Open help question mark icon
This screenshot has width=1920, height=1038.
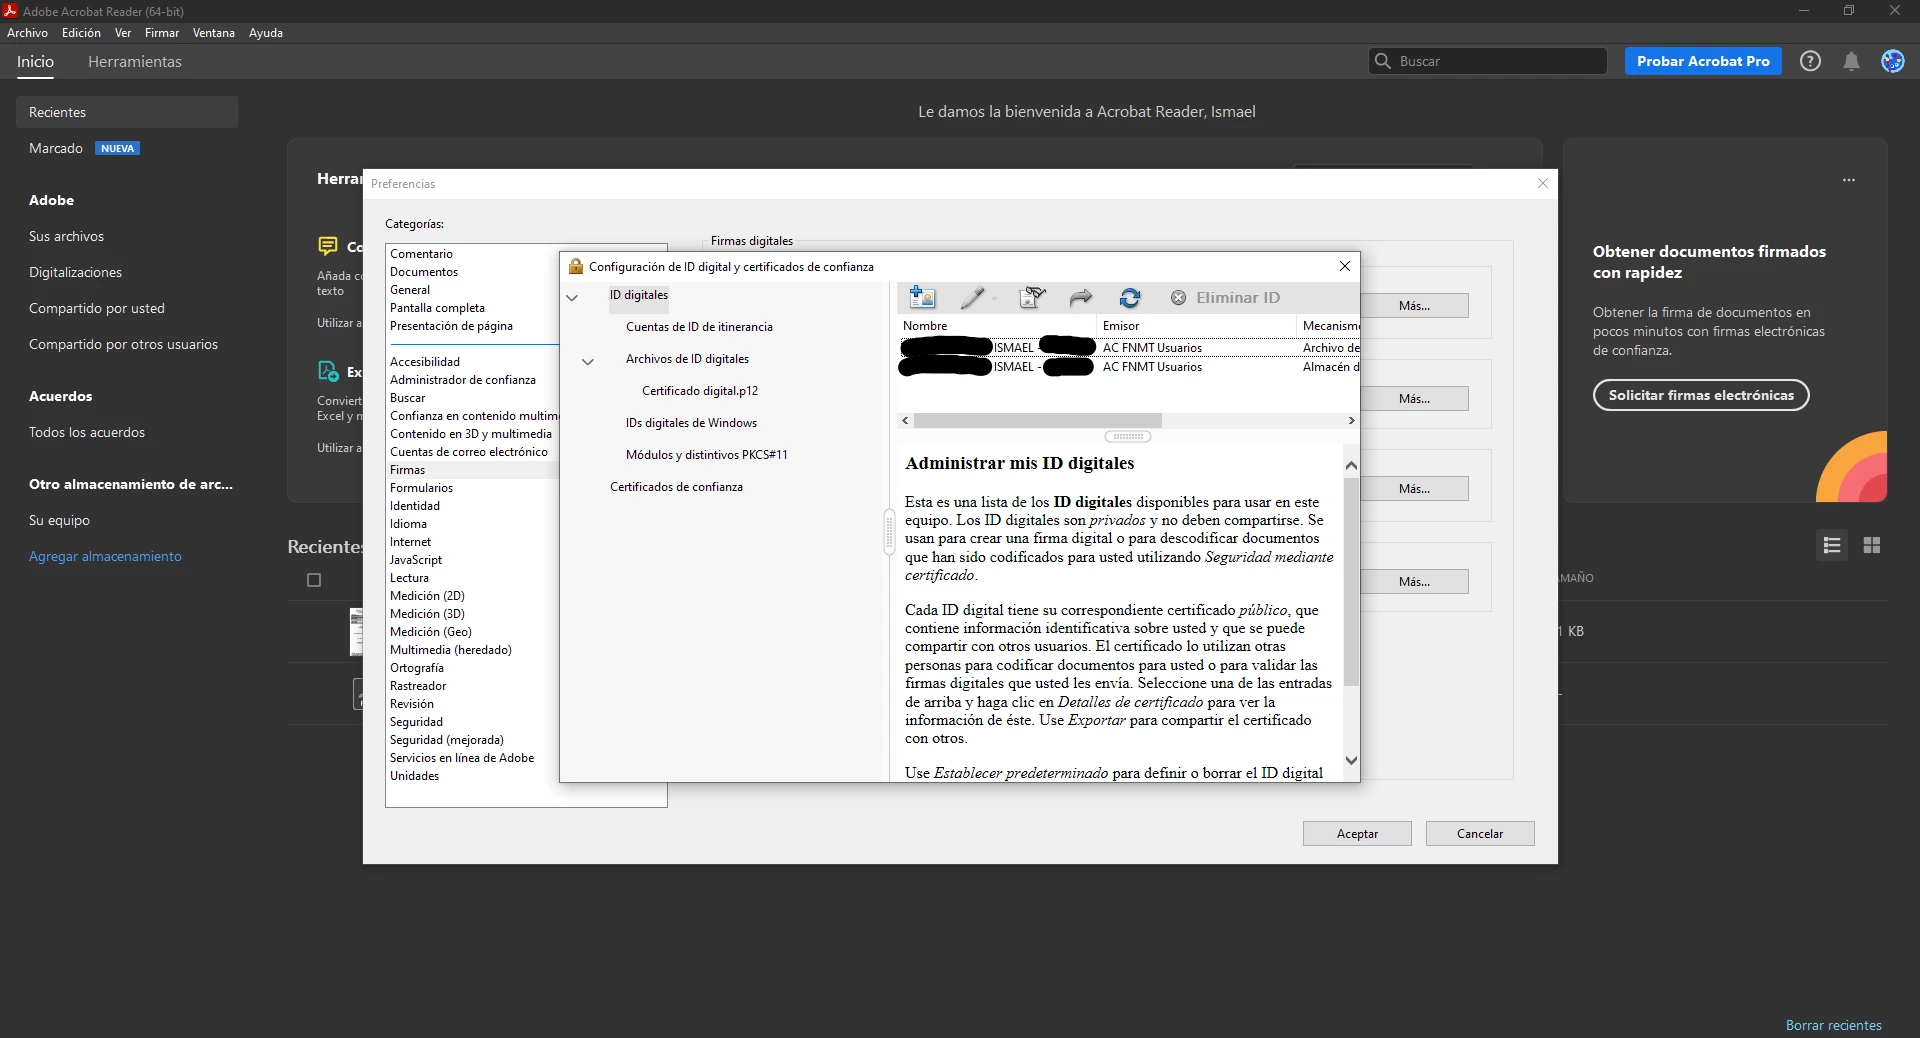(x=1810, y=61)
